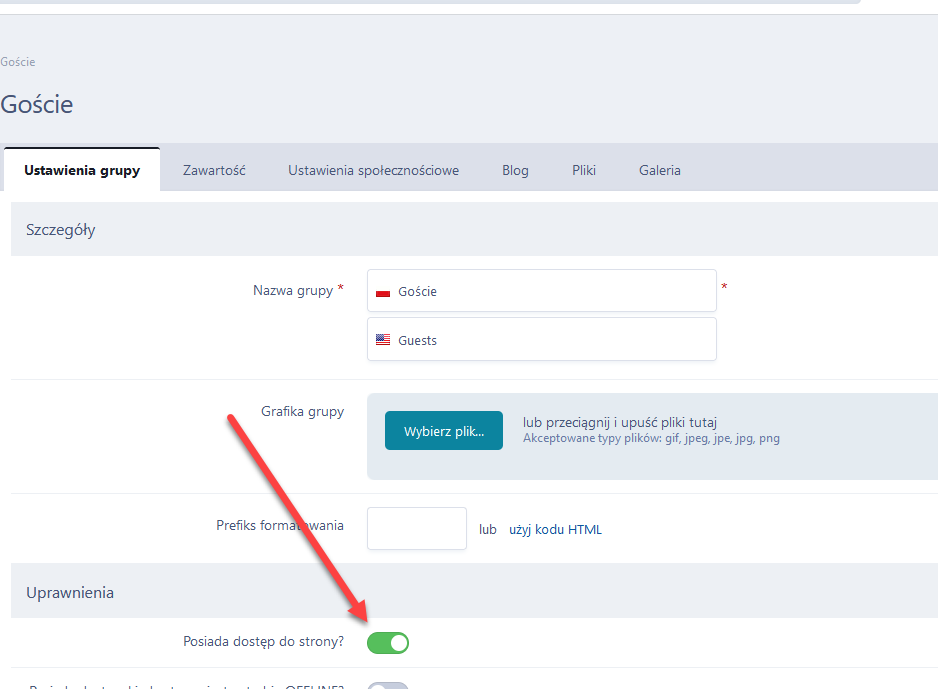Click the Uprawnienia section header
Screen dimensions: 938x689
(70, 593)
